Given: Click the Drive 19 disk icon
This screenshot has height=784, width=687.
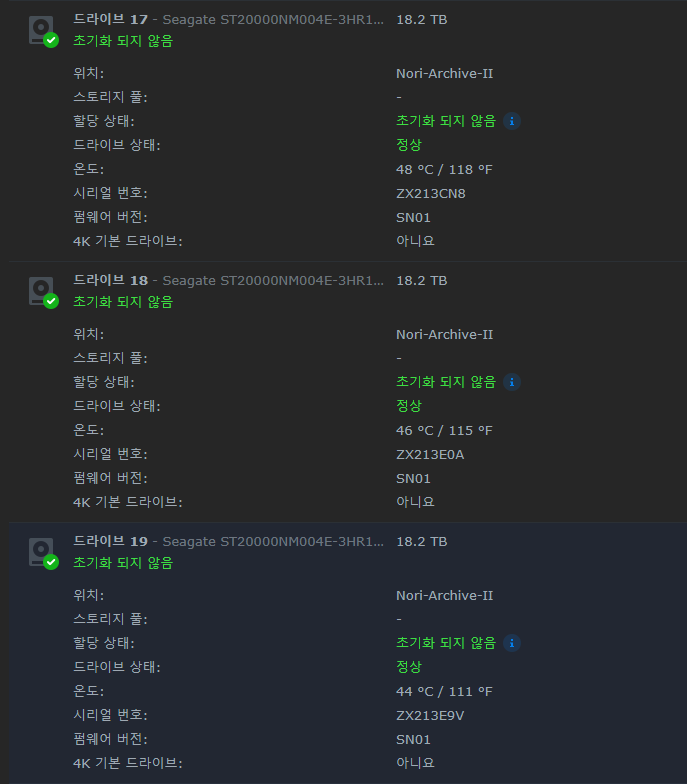Looking at the screenshot, I should (x=43, y=554).
